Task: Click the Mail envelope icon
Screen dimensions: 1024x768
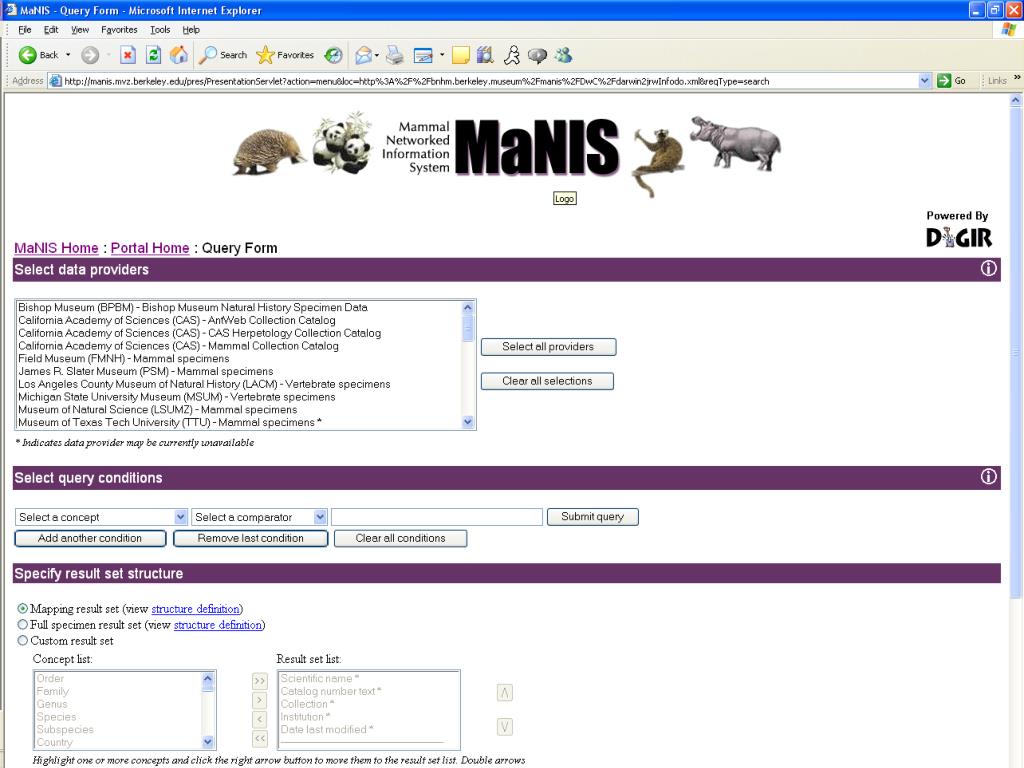Action: coord(363,56)
